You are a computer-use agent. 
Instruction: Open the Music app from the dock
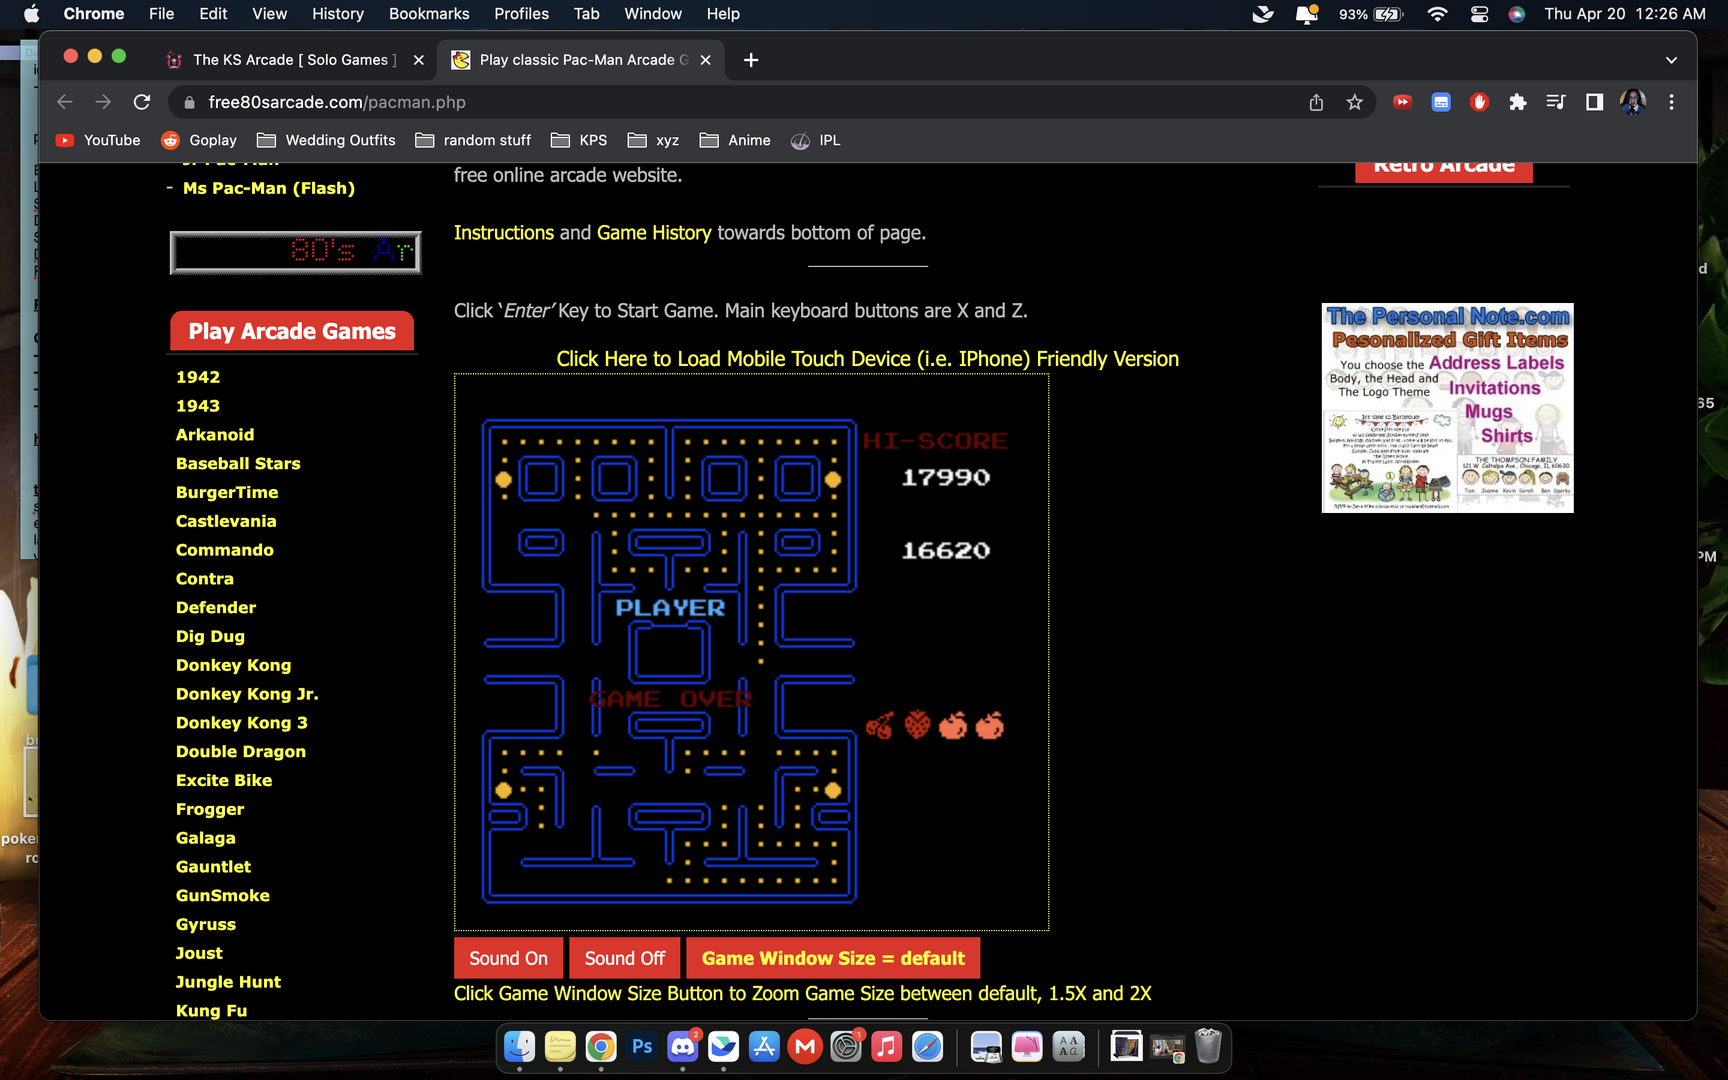pyautogui.click(x=886, y=1047)
